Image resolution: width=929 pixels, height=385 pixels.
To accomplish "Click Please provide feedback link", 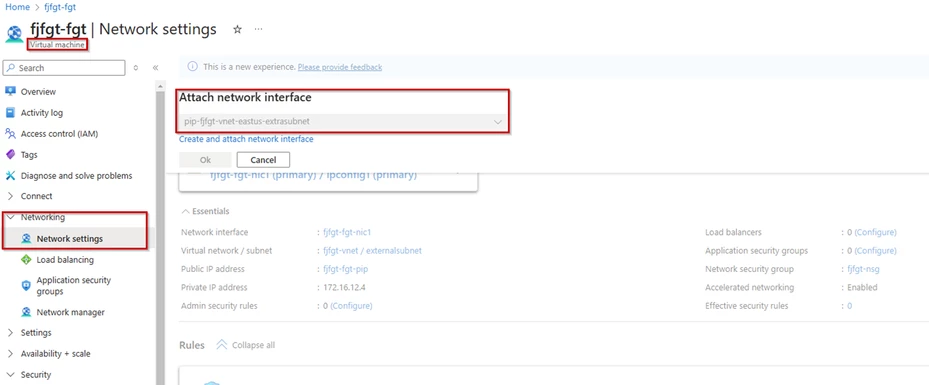I will [x=340, y=67].
